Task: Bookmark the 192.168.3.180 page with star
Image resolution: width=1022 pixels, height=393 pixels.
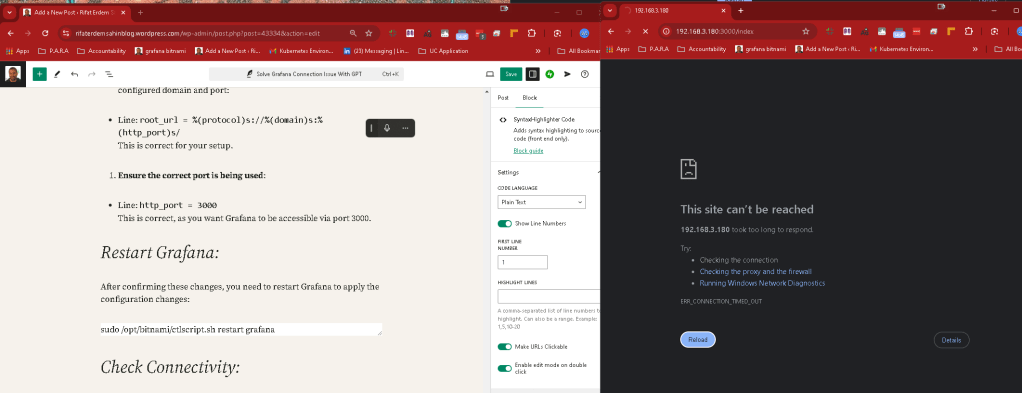Action: coord(806,31)
